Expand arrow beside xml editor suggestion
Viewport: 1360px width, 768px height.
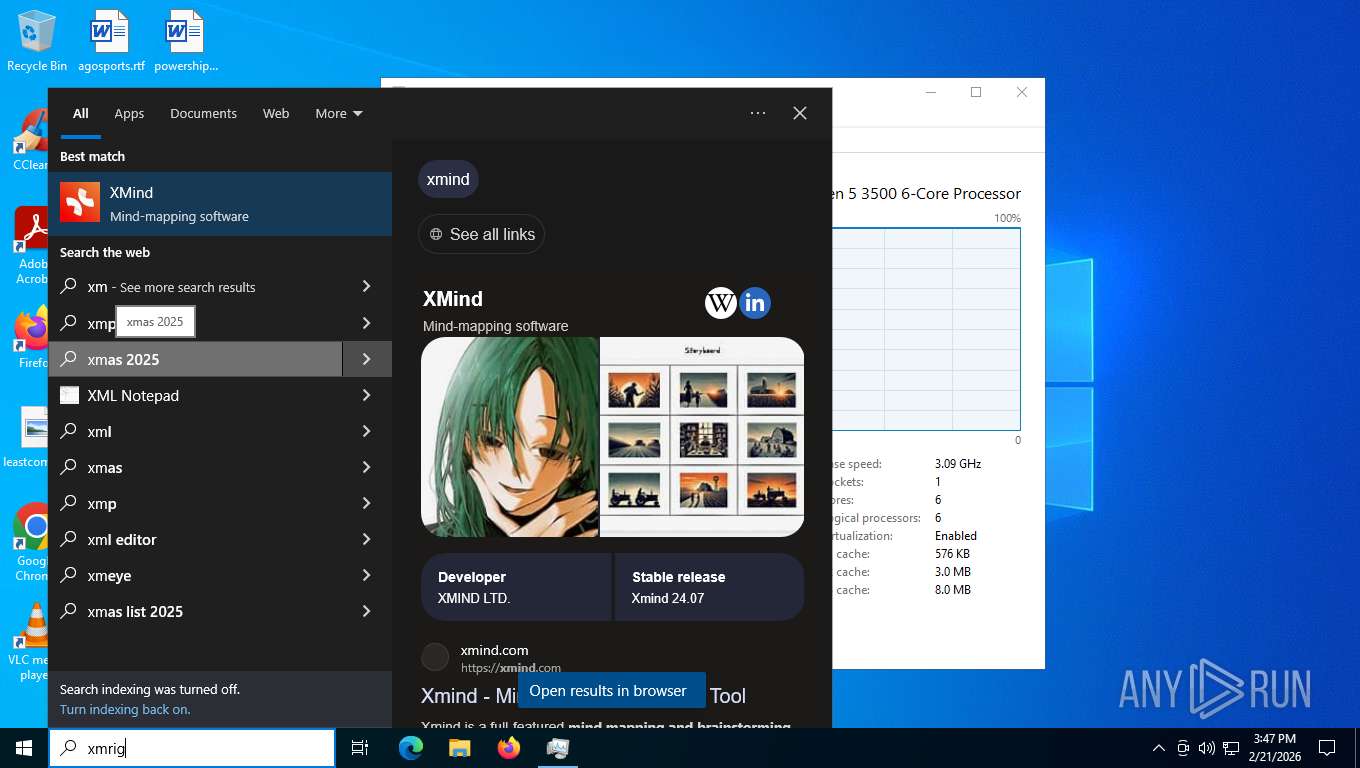tap(366, 539)
